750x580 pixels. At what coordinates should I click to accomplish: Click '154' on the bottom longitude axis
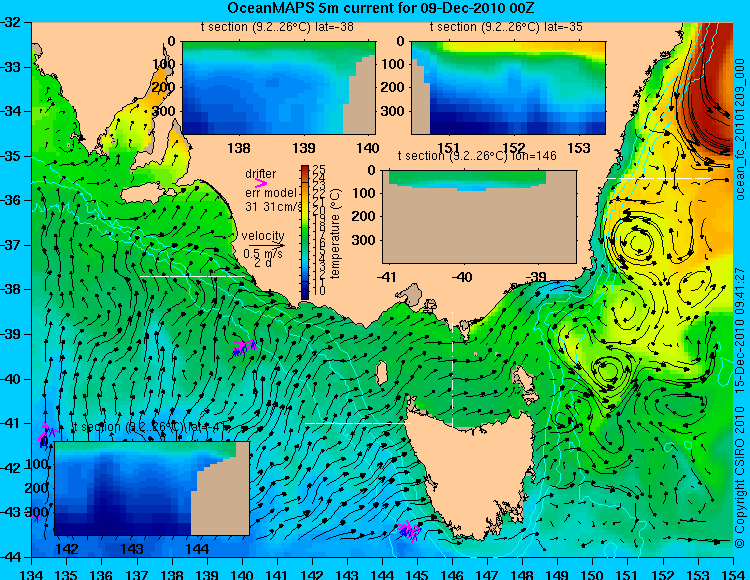(733, 574)
